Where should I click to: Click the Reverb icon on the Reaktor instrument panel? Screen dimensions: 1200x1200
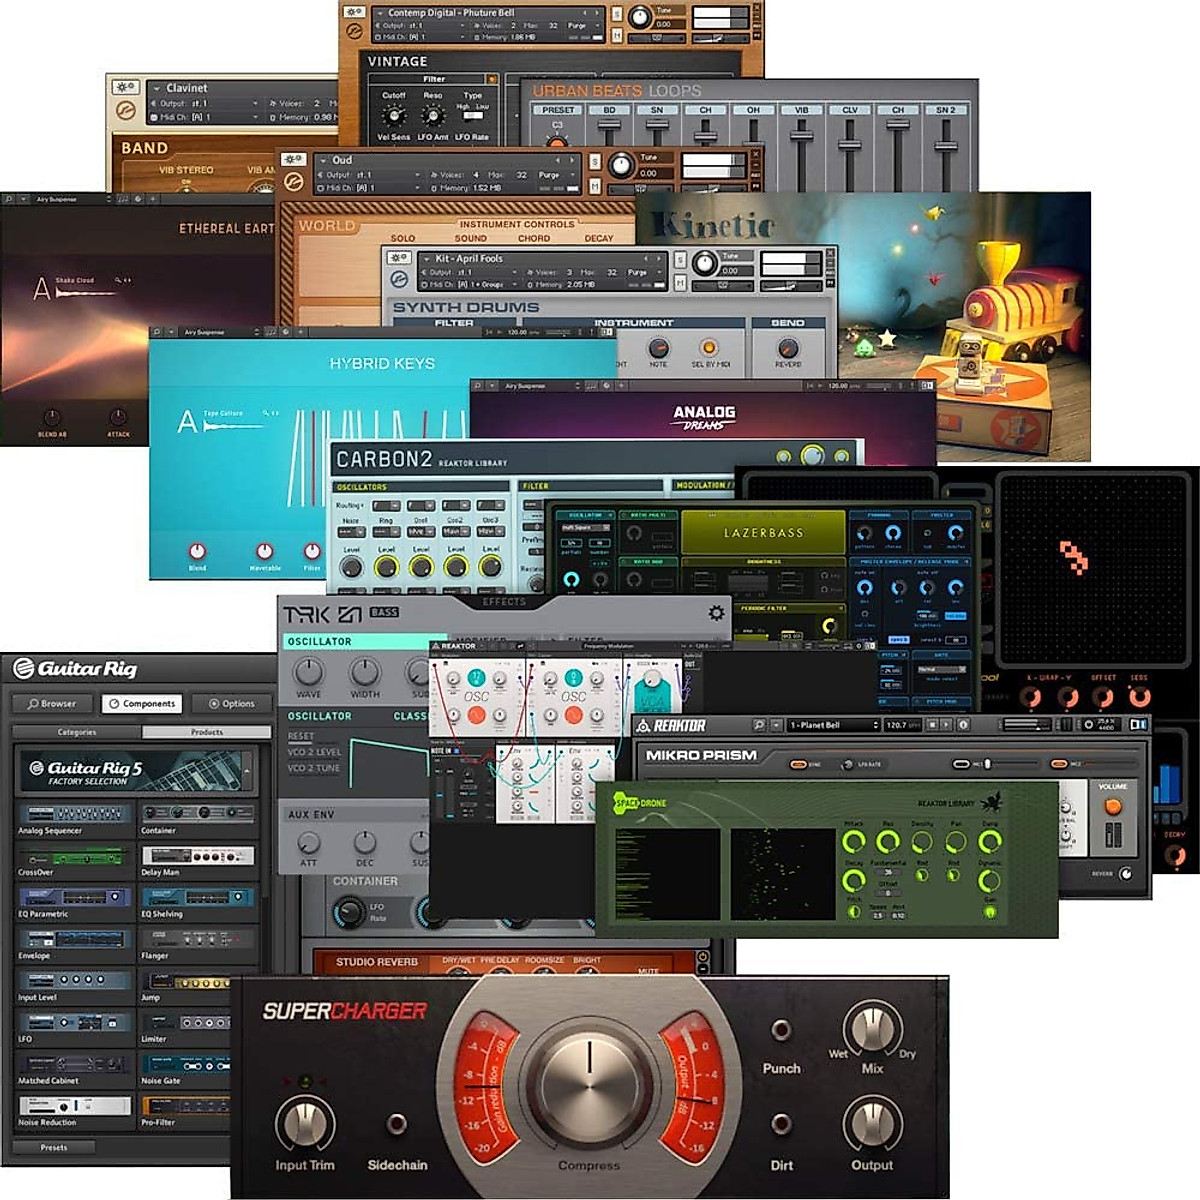1127,874
